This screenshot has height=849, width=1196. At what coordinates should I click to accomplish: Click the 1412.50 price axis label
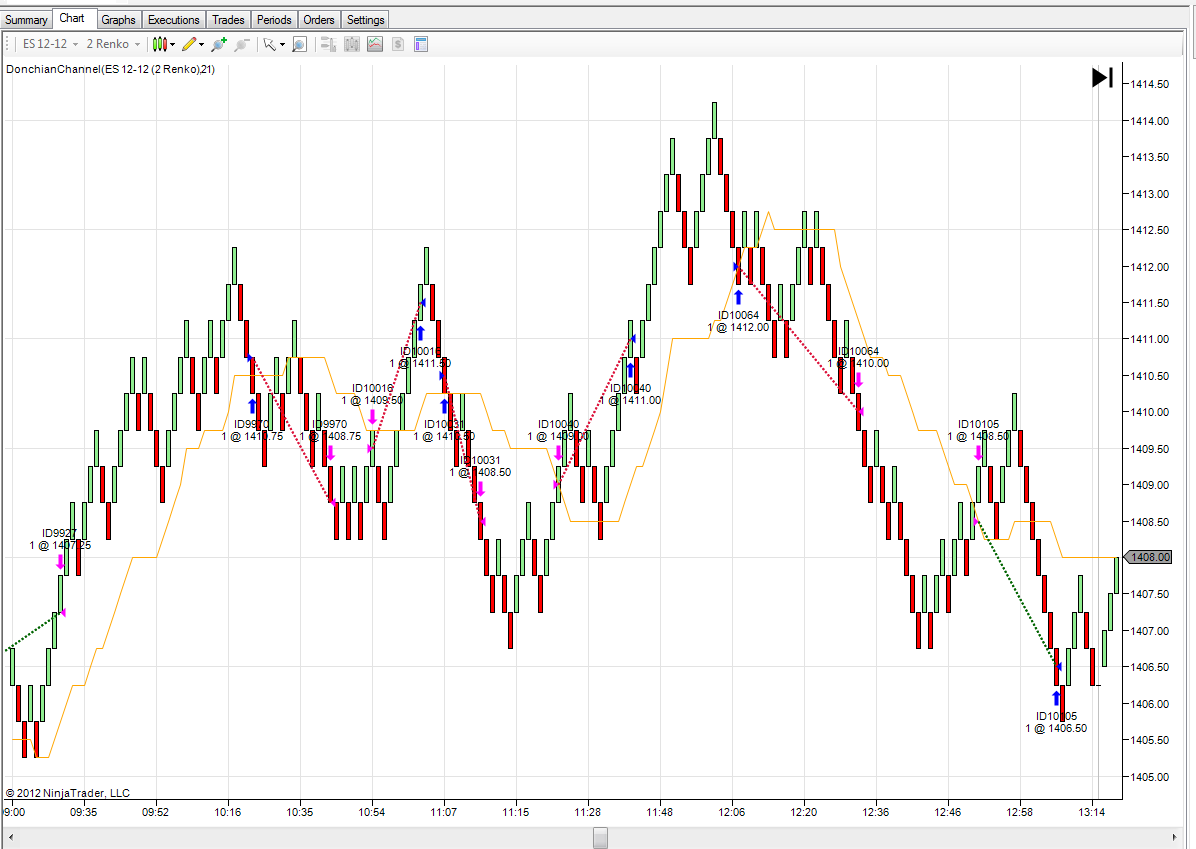click(x=1149, y=230)
